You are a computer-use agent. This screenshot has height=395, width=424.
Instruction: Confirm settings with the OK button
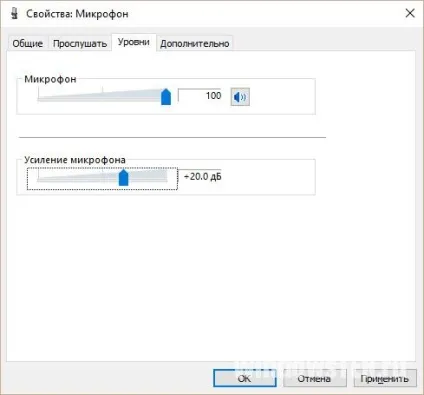pos(245,378)
